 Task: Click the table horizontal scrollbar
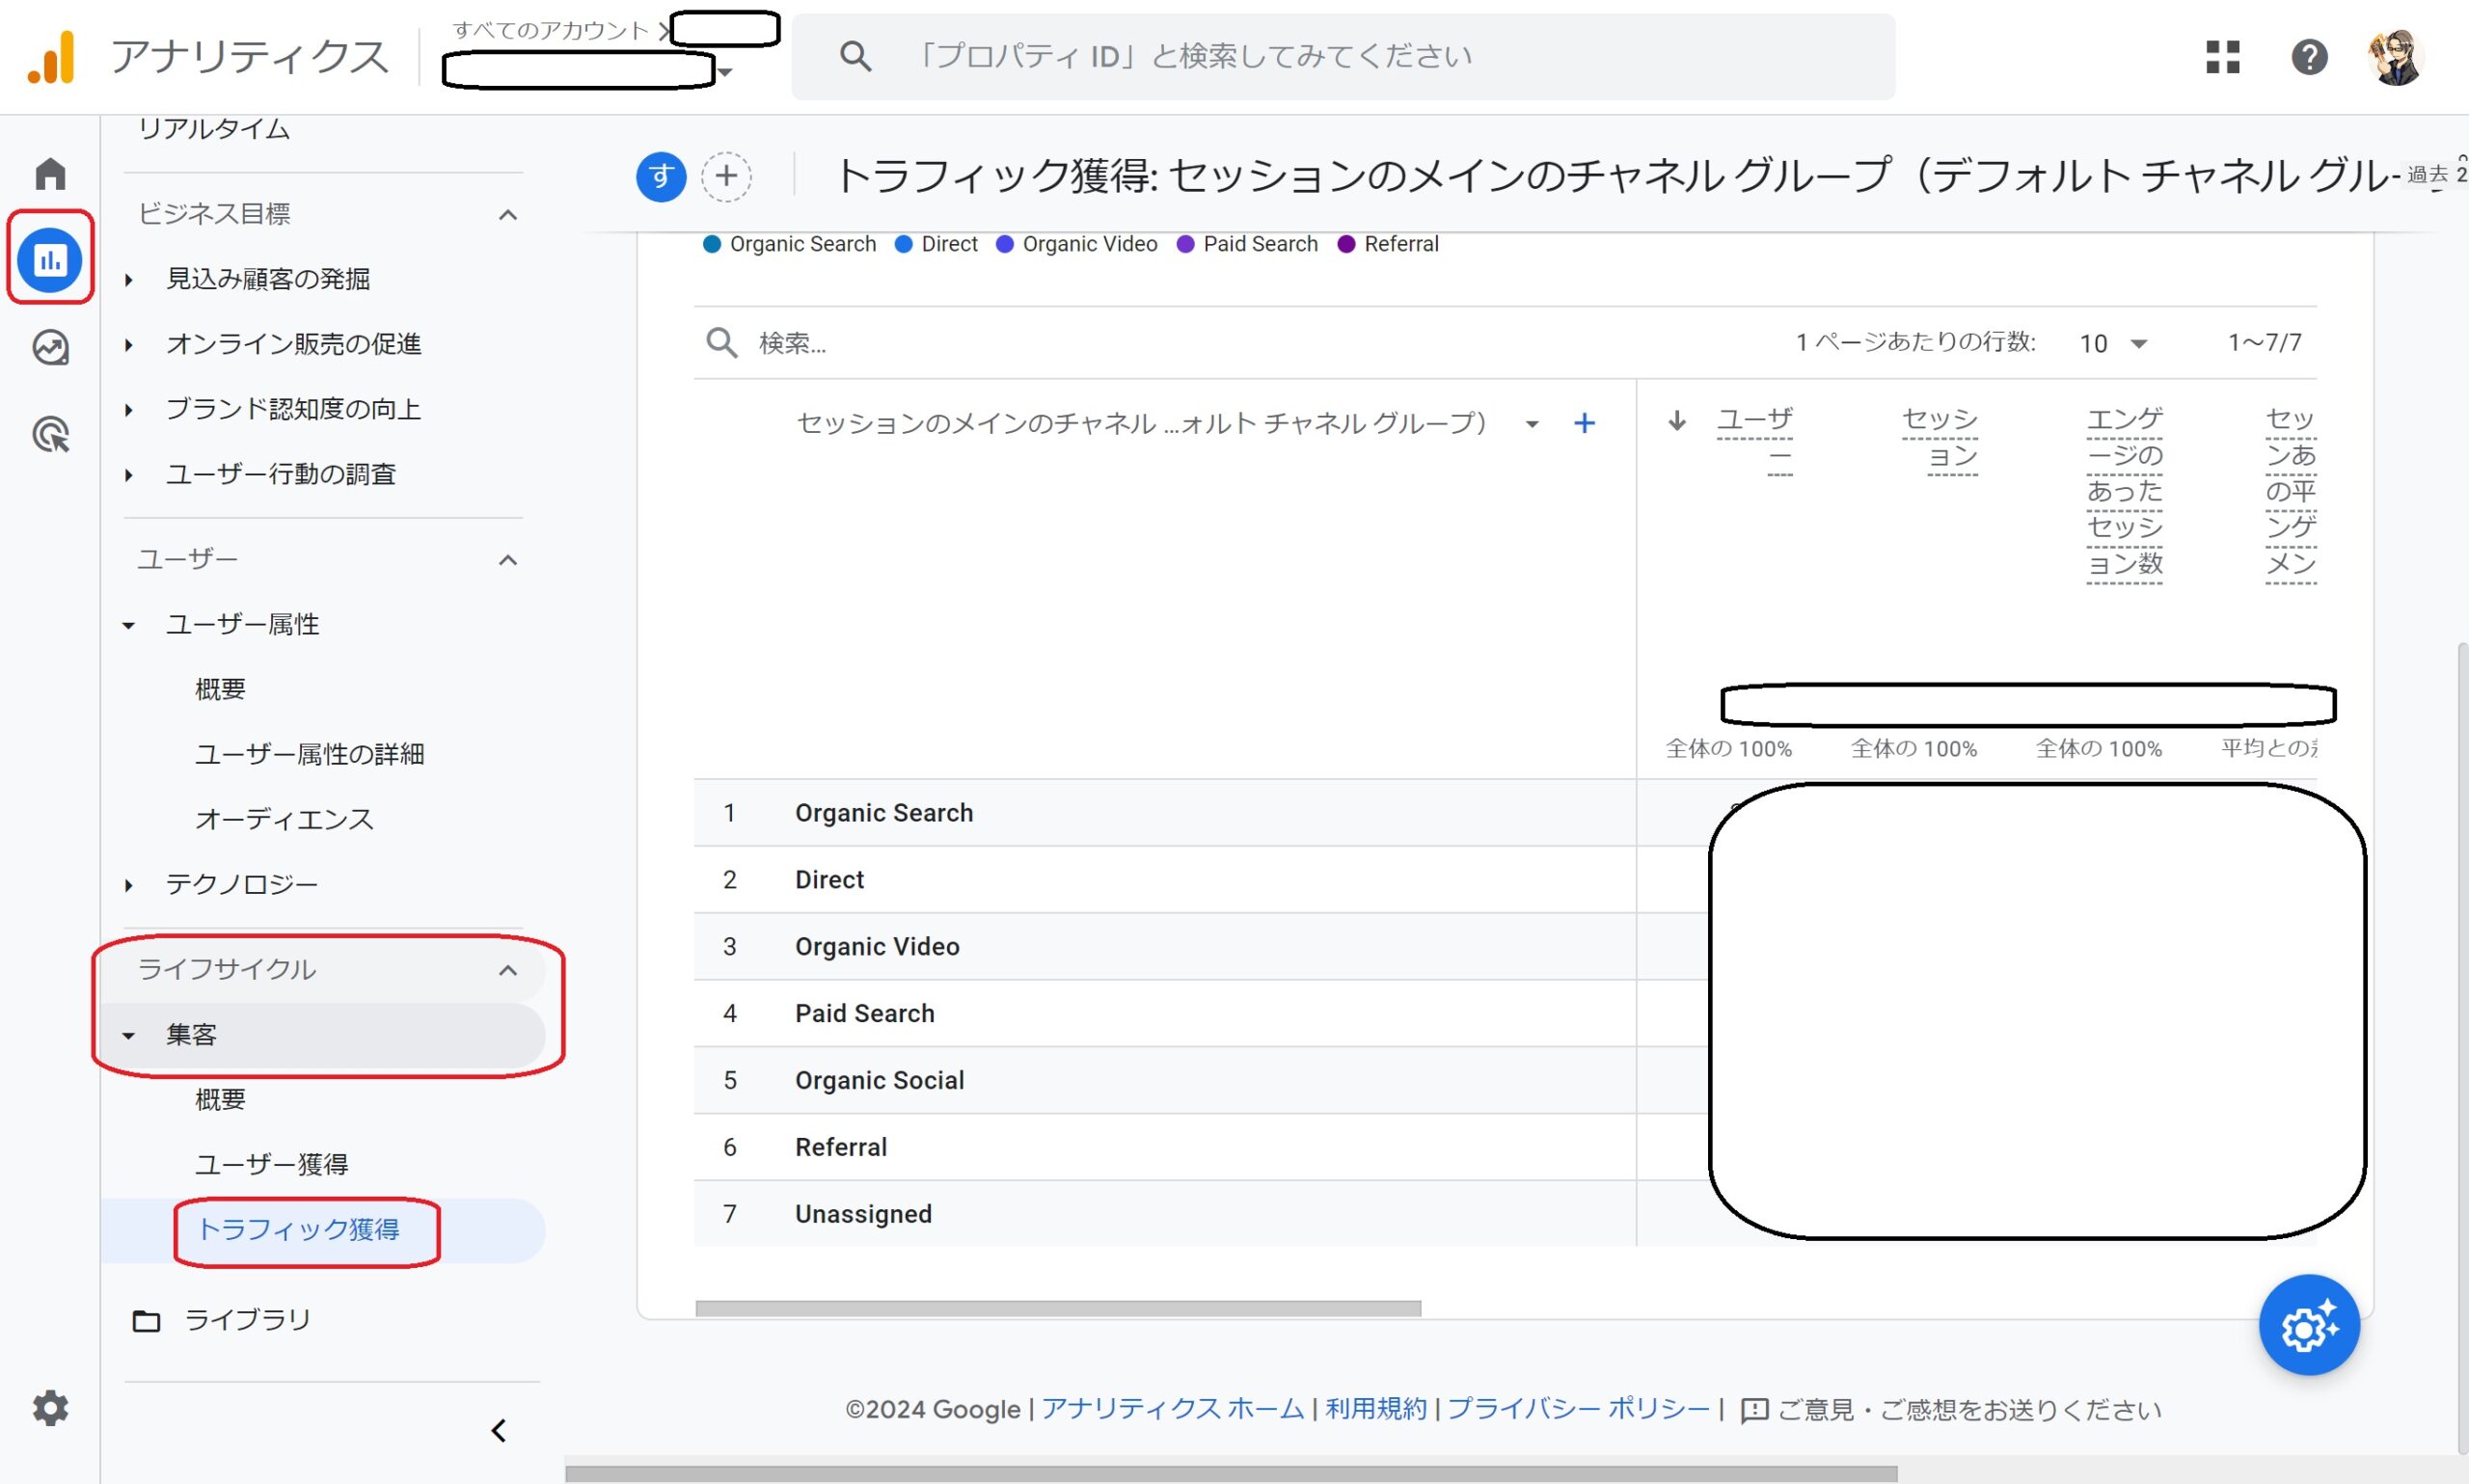point(1057,1309)
